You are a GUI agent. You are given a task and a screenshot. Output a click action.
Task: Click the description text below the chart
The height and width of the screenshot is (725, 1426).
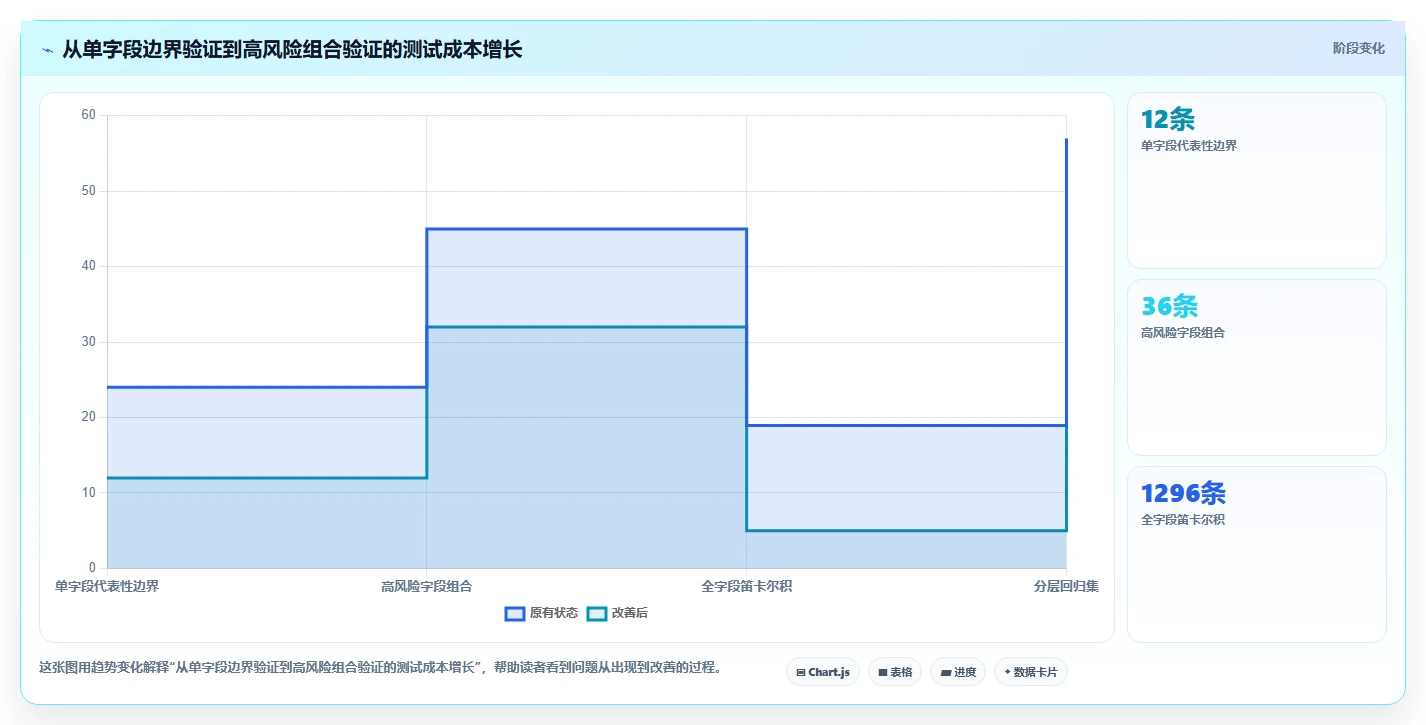pyautogui.click(x=380, y=667)
